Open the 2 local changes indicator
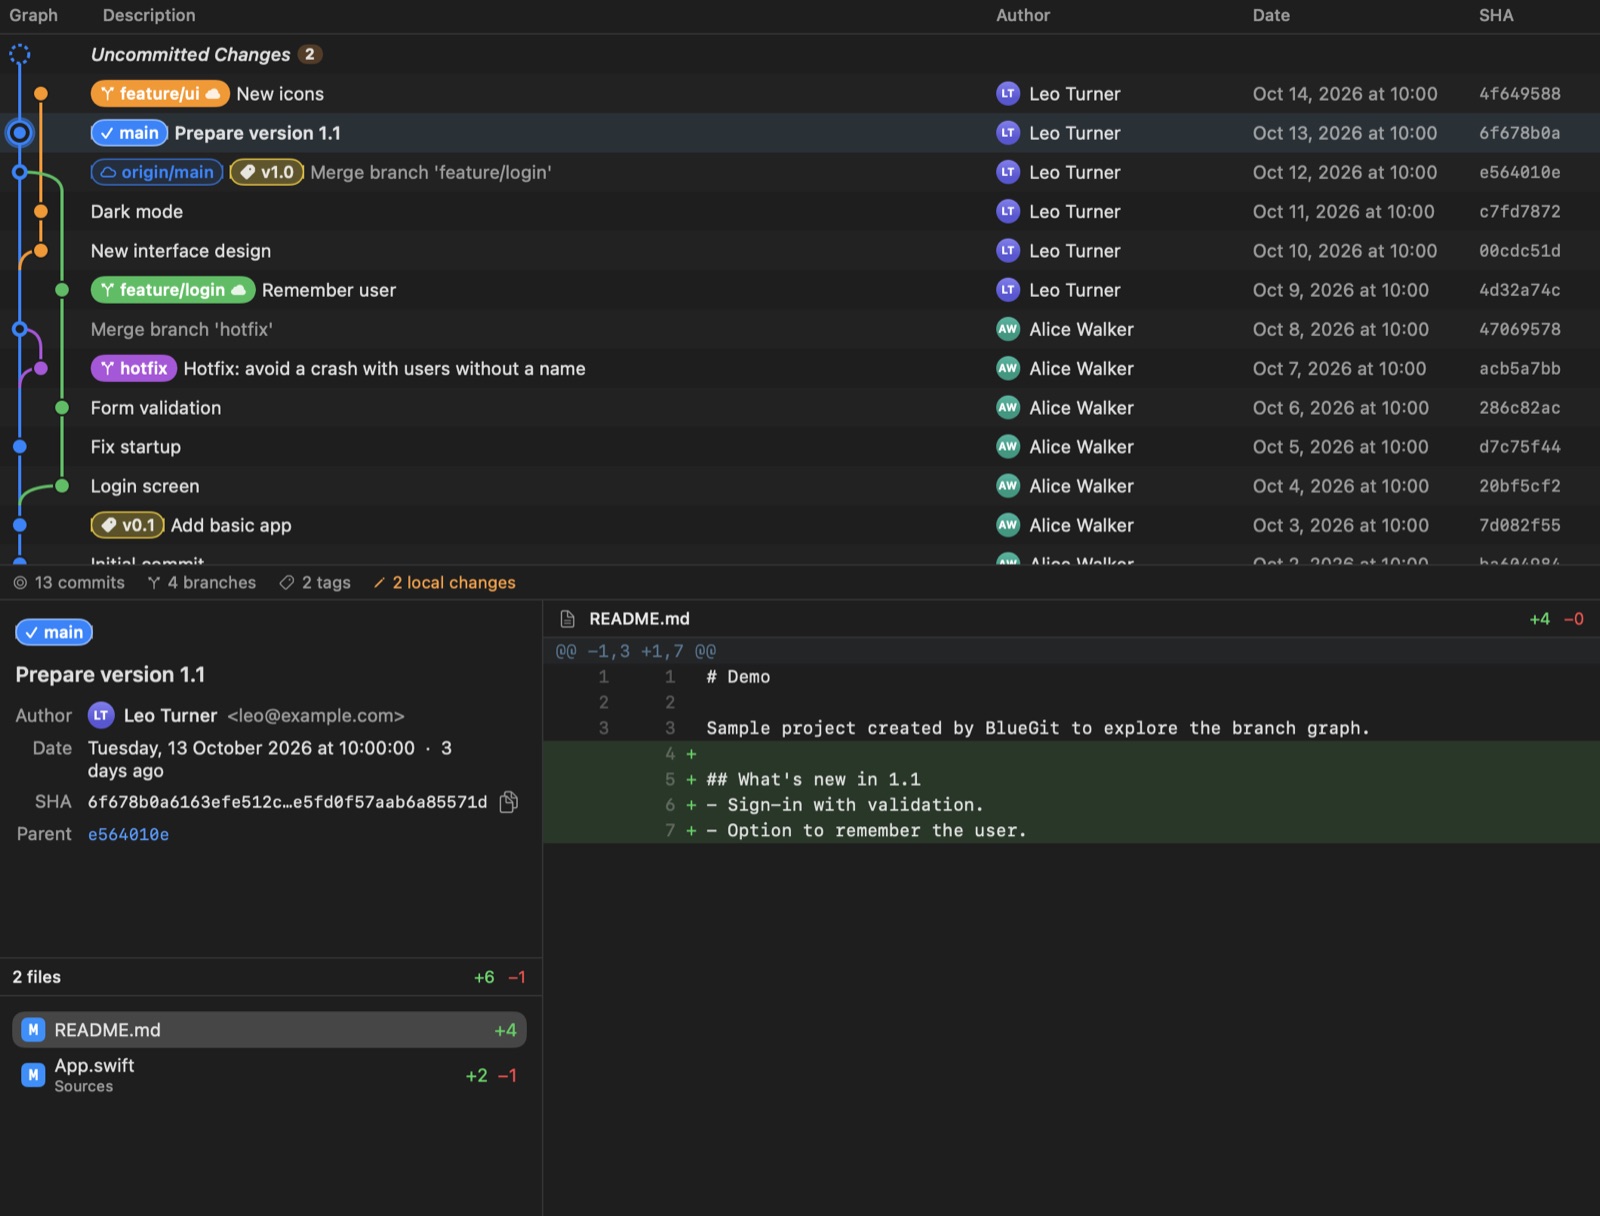1600x1216 pixels. (445, 583)
